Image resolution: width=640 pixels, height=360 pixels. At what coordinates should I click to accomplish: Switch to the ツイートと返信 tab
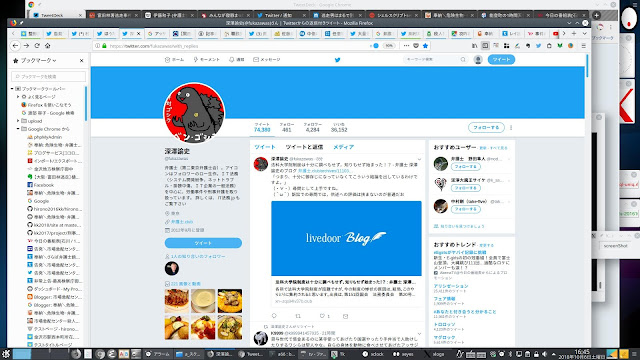304,147
